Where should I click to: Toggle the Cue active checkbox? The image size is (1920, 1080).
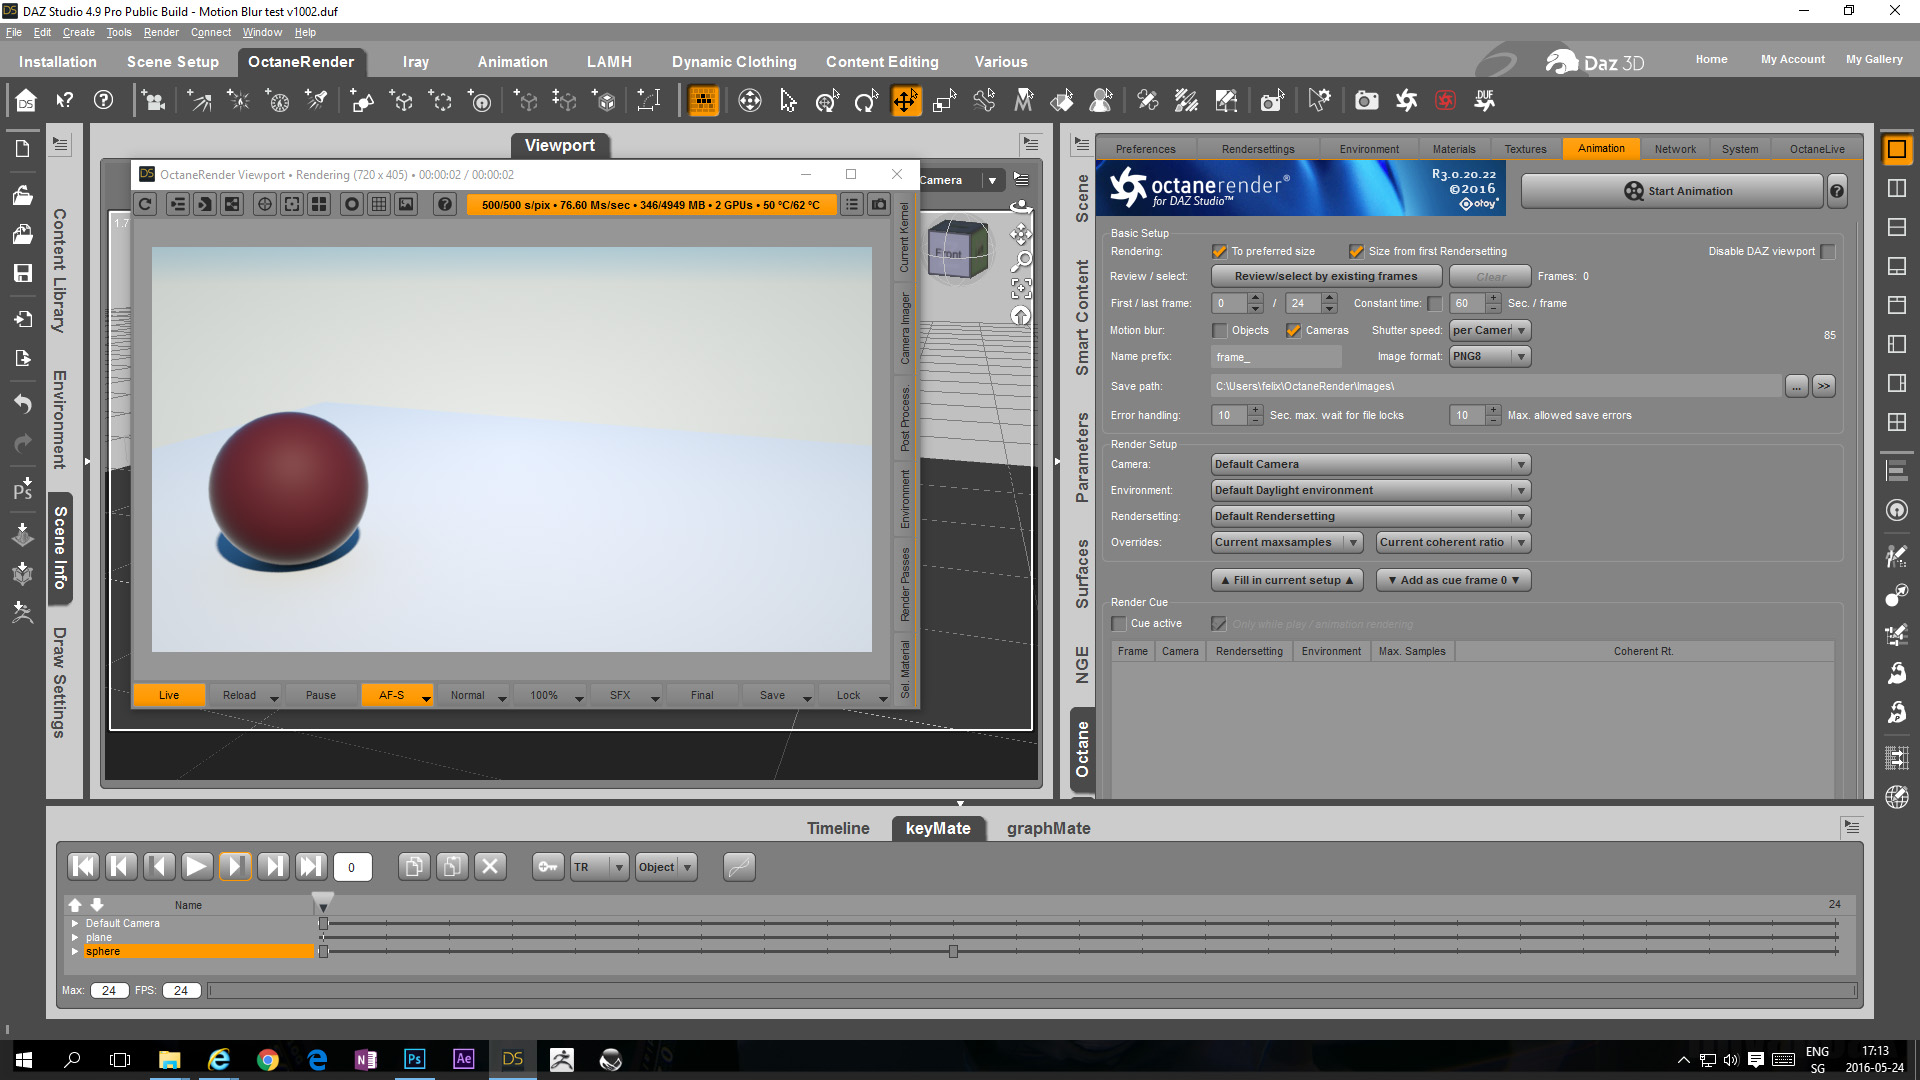point(1119,624)
